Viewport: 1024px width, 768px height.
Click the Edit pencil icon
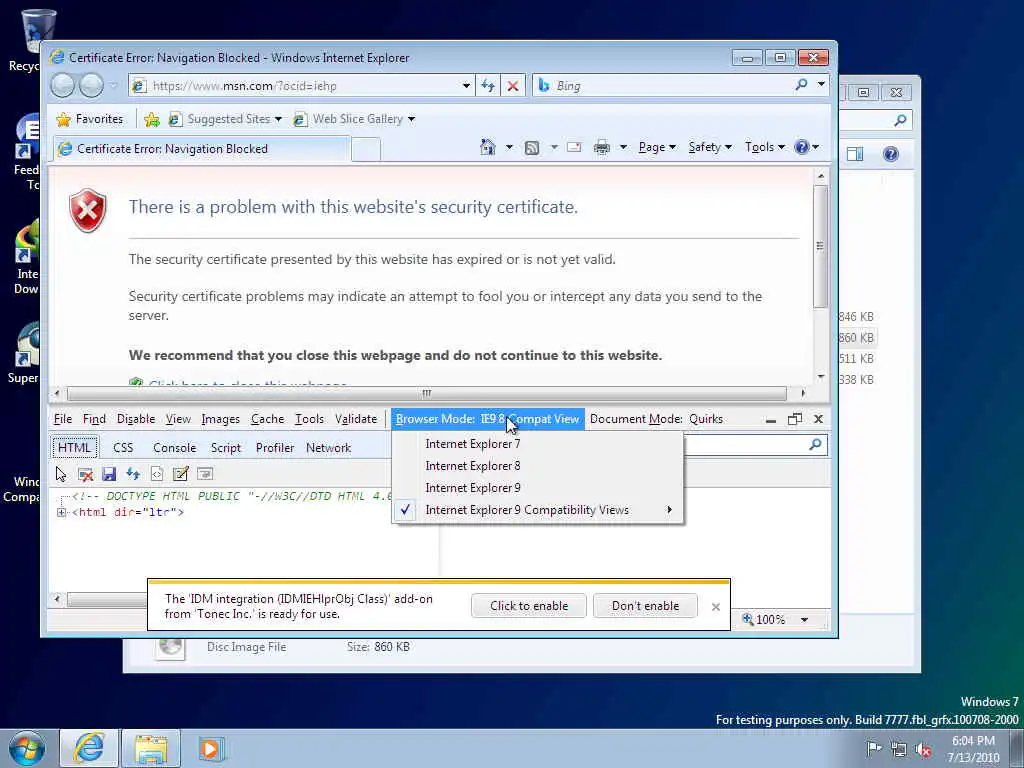tap(181, 474)
